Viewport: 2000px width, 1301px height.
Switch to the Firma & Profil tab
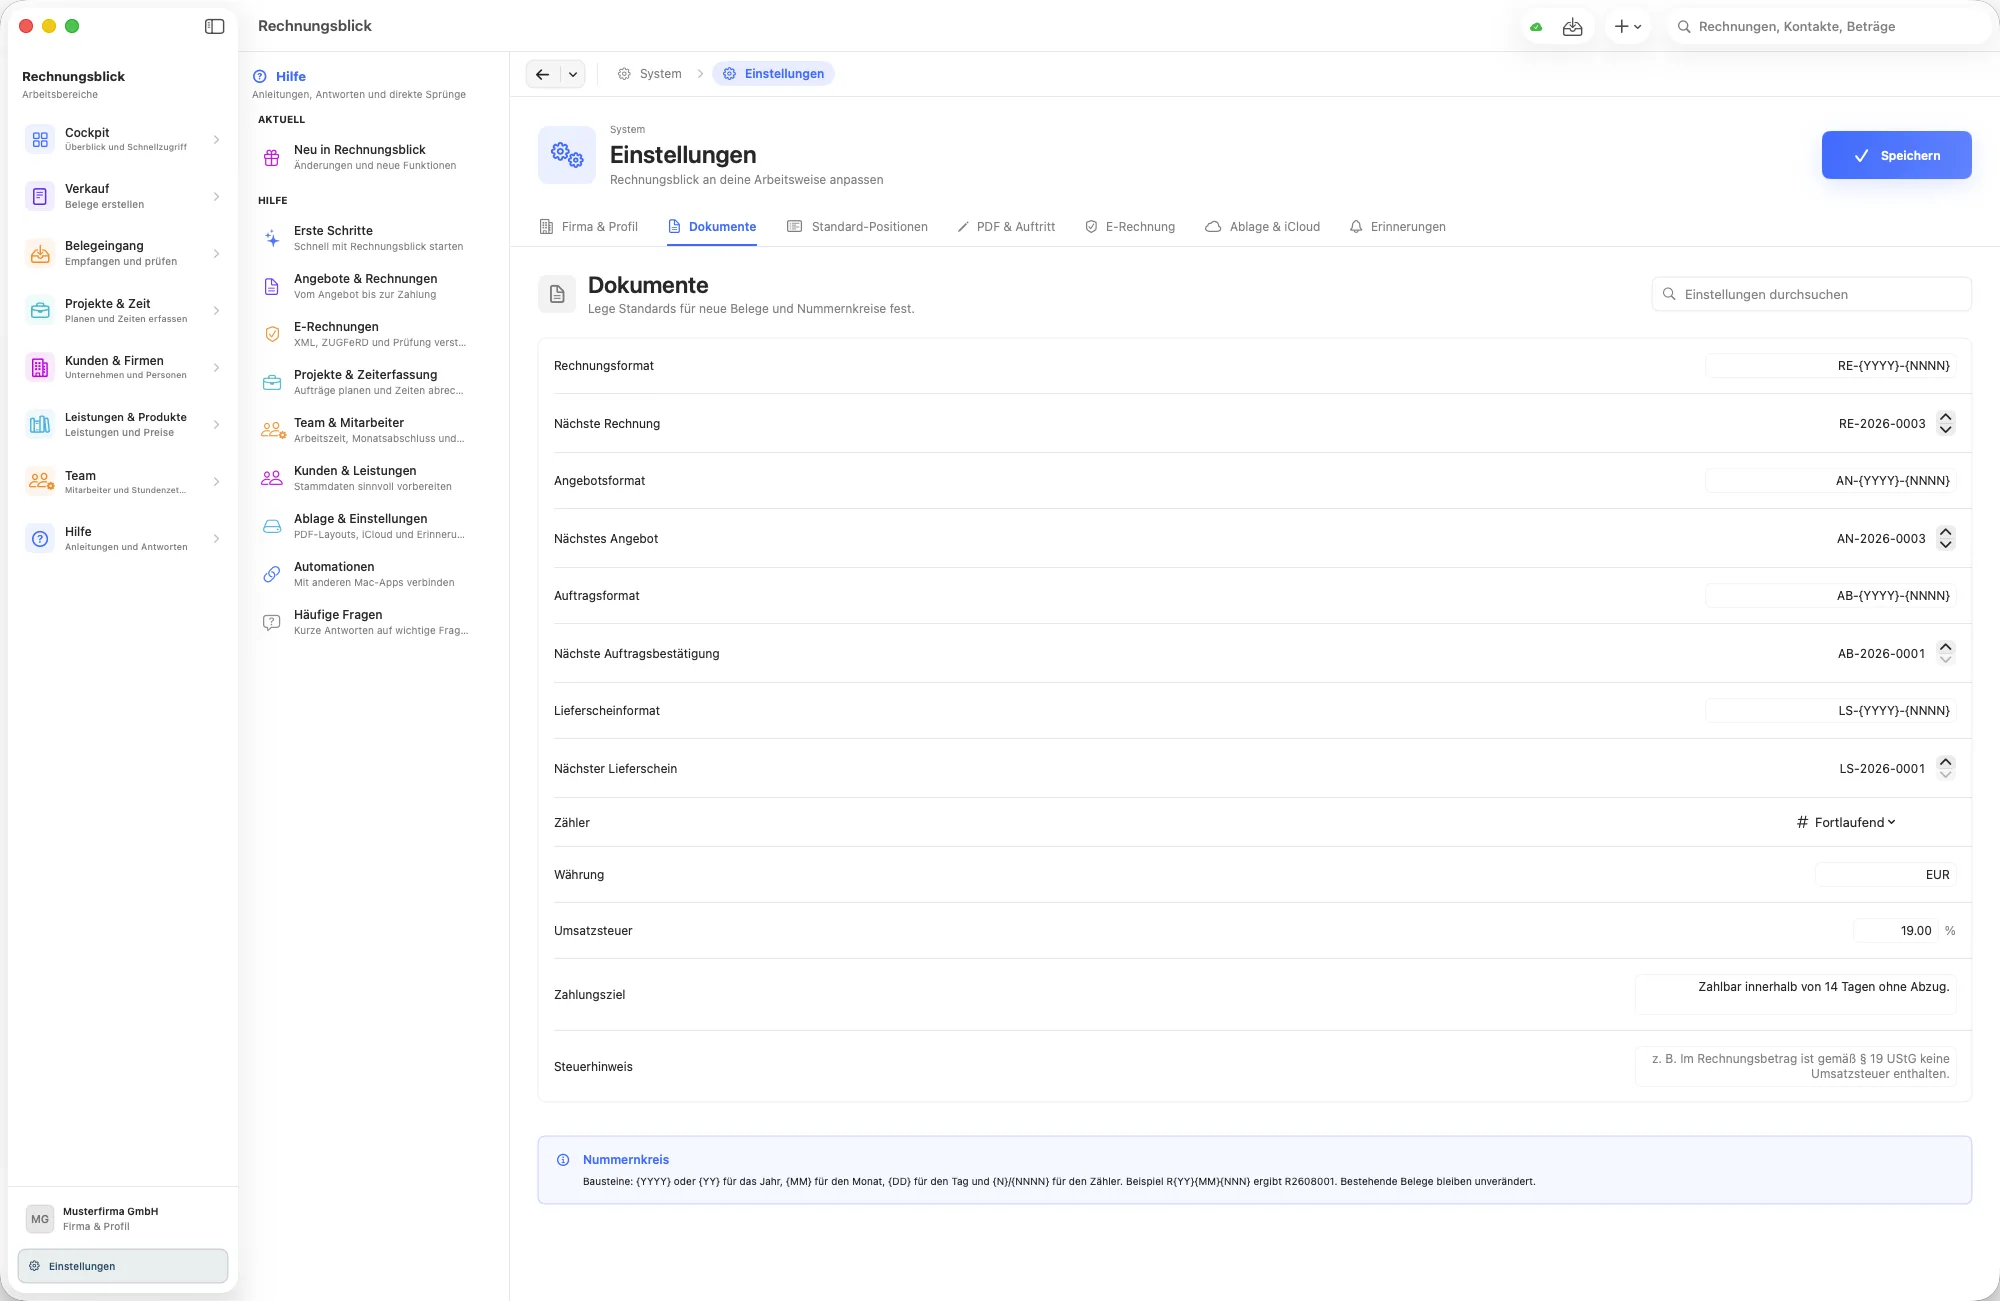[x=589, y=227]
